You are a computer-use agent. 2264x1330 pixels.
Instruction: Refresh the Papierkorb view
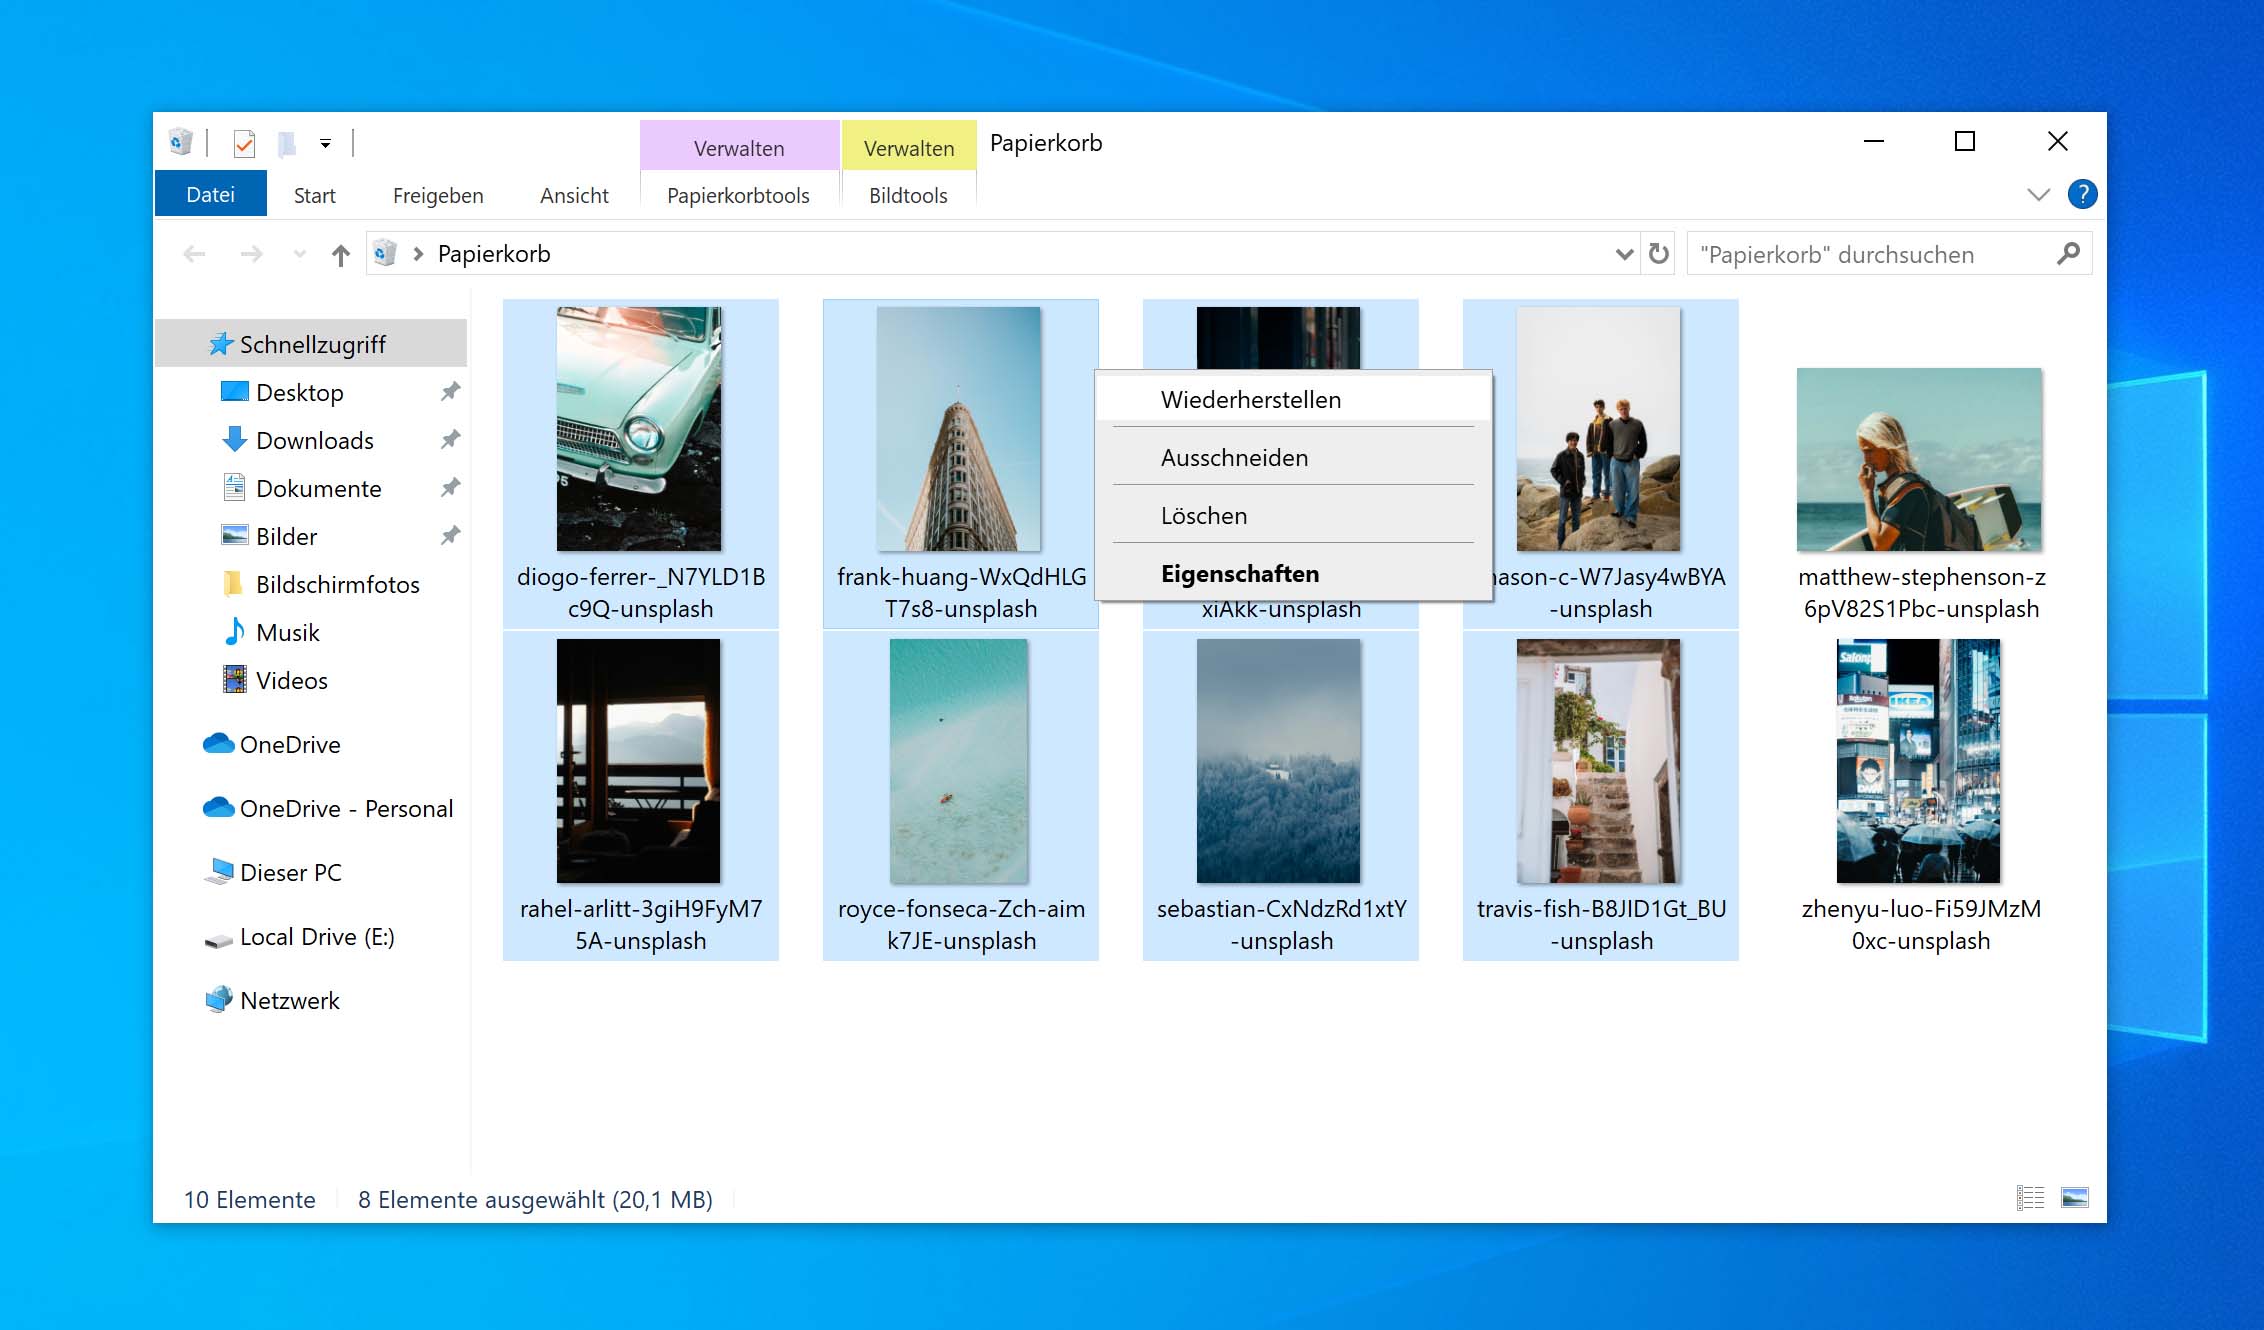coord(1659,254)
